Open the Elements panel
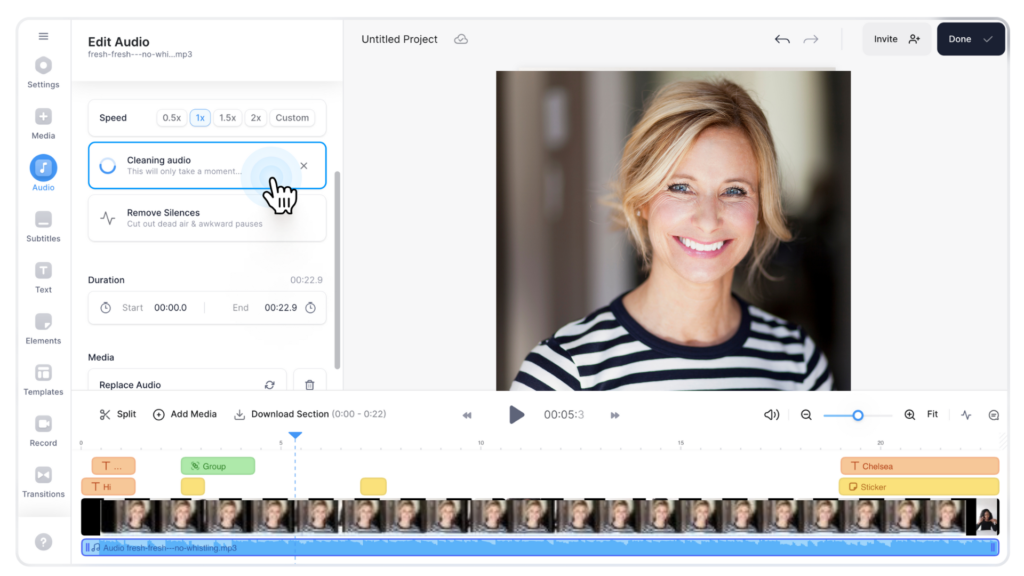Viewport: 1024px width, 576px height. 43,328
